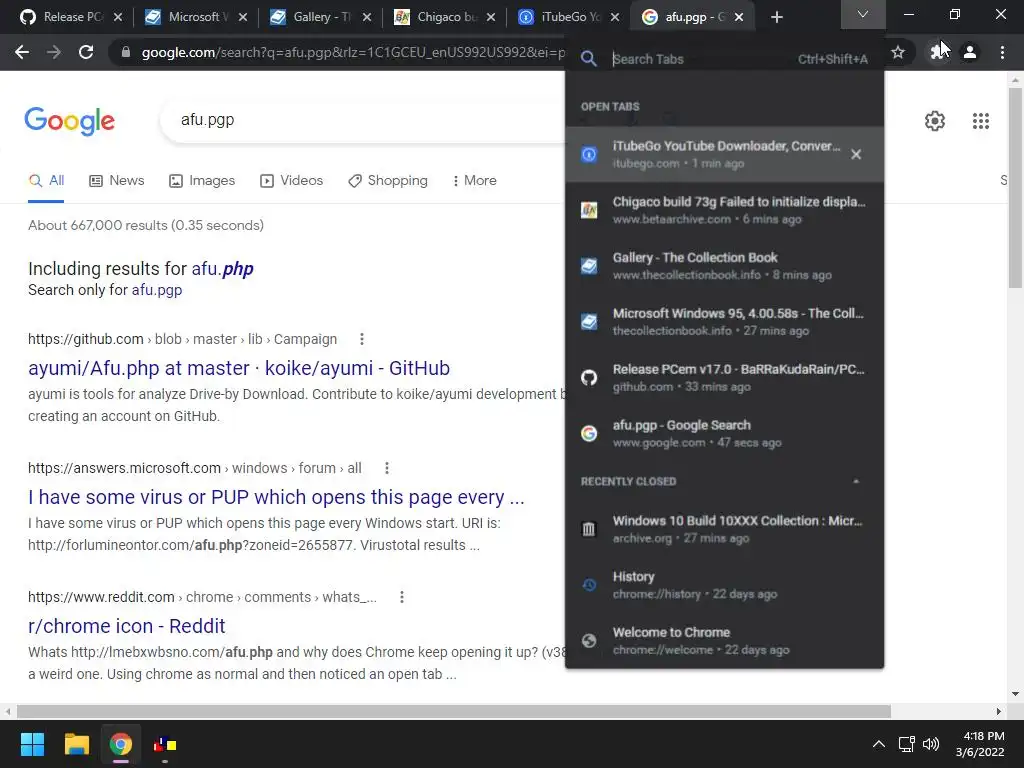Switch to Release PCem v17.0 entry

[x=724, y=377]
